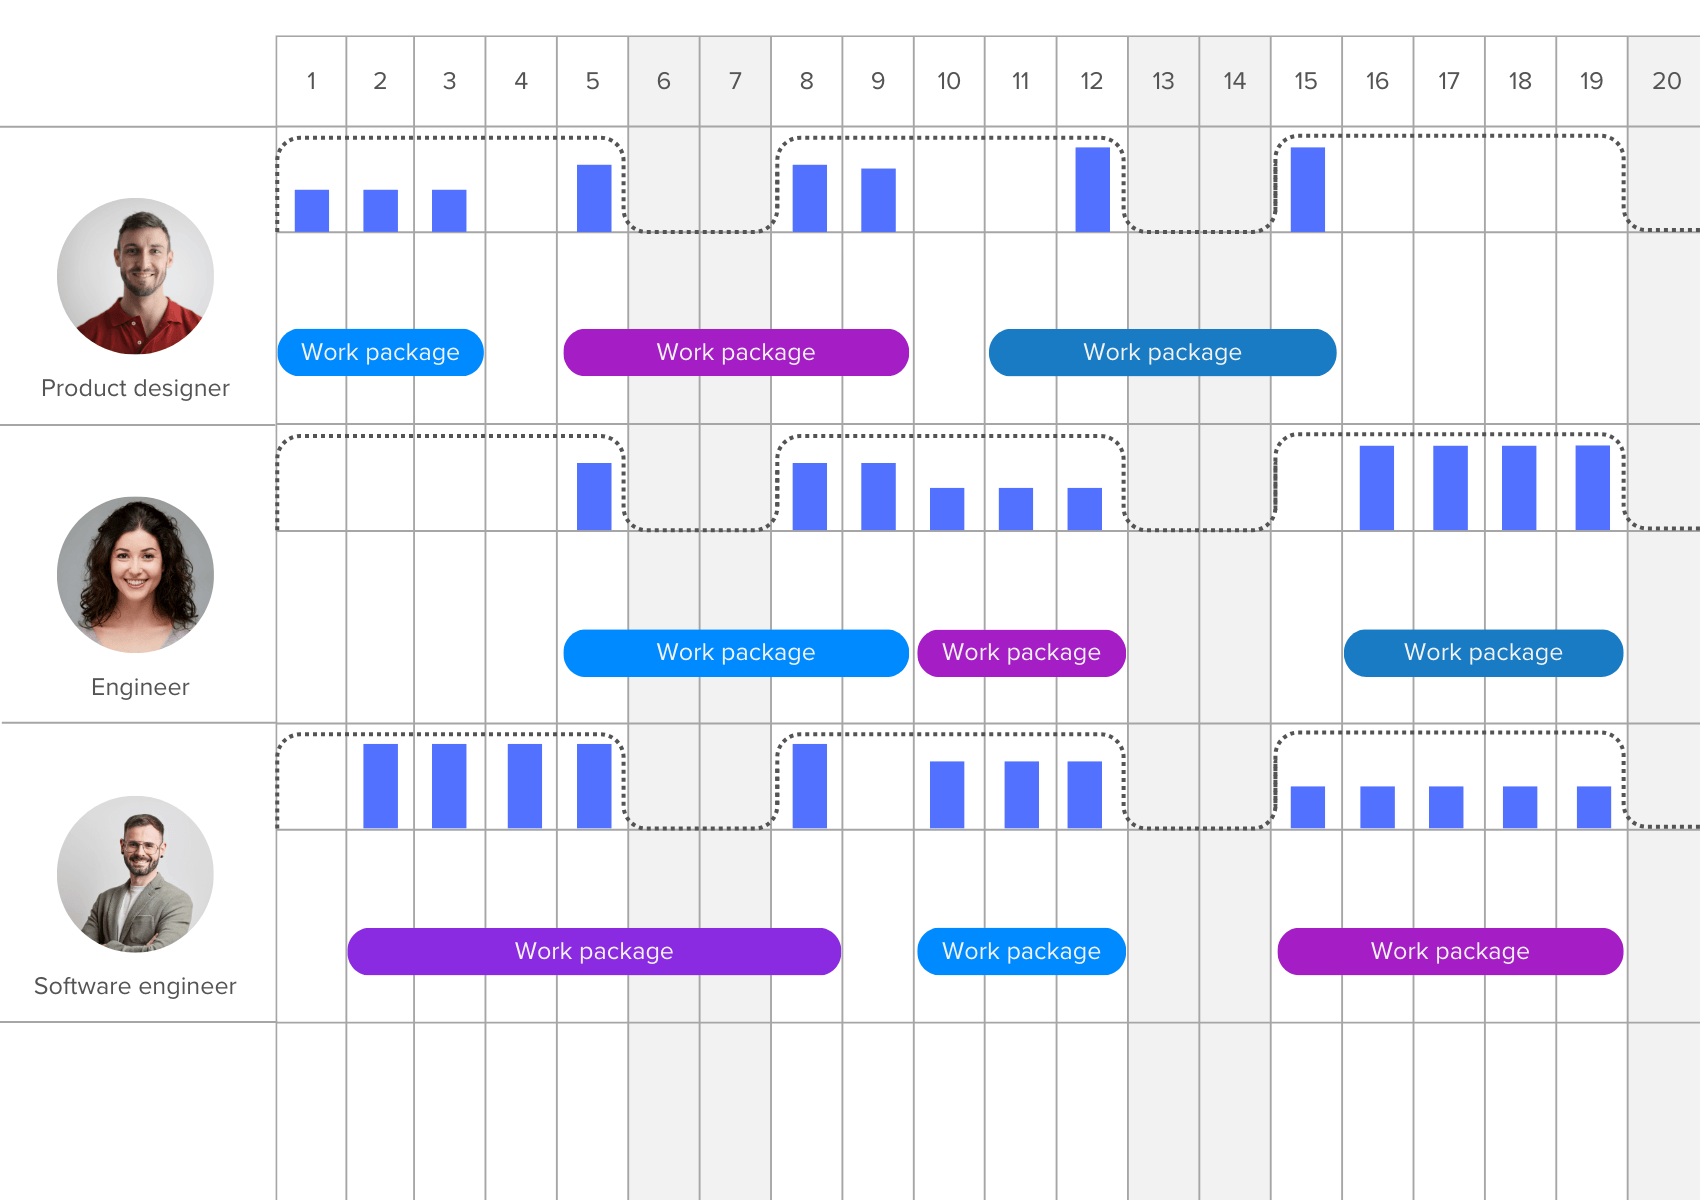The height and width of the screenshot is (1200, 1700).
Task: Click Engineer's workload bar on day 8
Action: click(810, 496)
